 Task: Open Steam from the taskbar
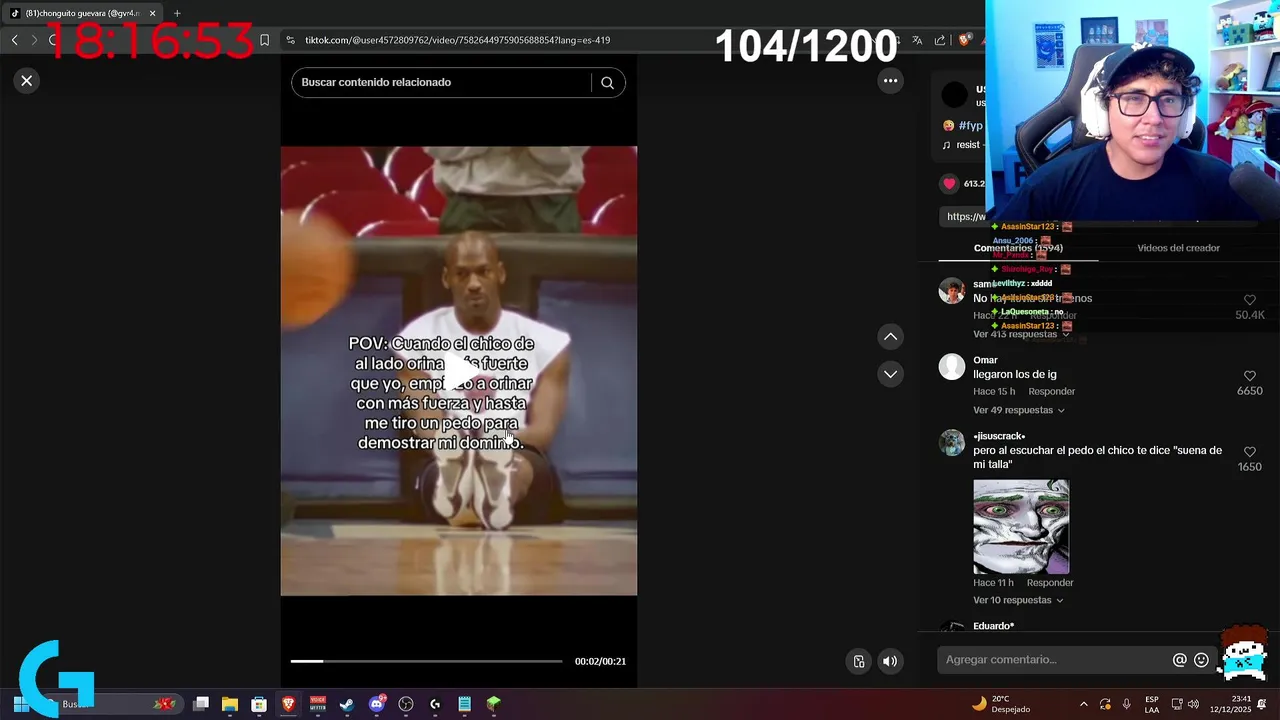tap(347, 704)
